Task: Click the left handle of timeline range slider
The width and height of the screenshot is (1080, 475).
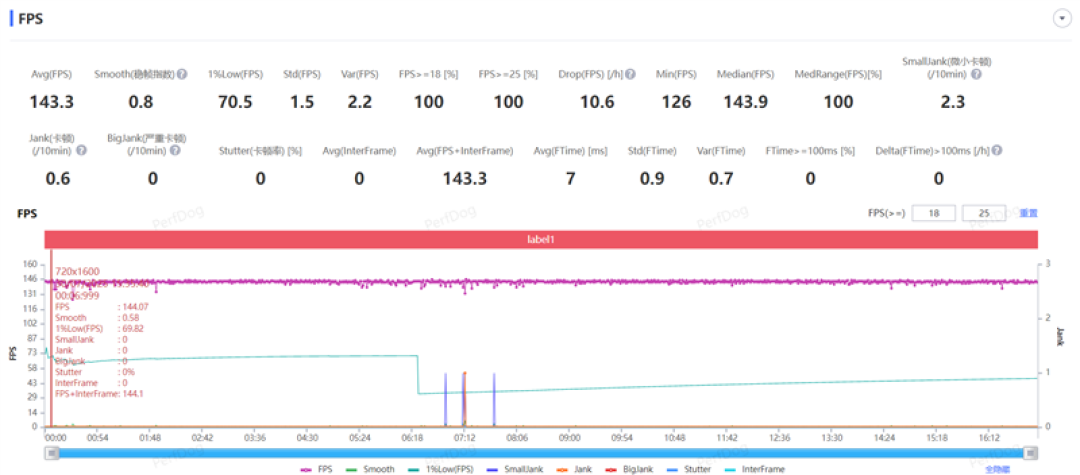Action: point(52,452)
